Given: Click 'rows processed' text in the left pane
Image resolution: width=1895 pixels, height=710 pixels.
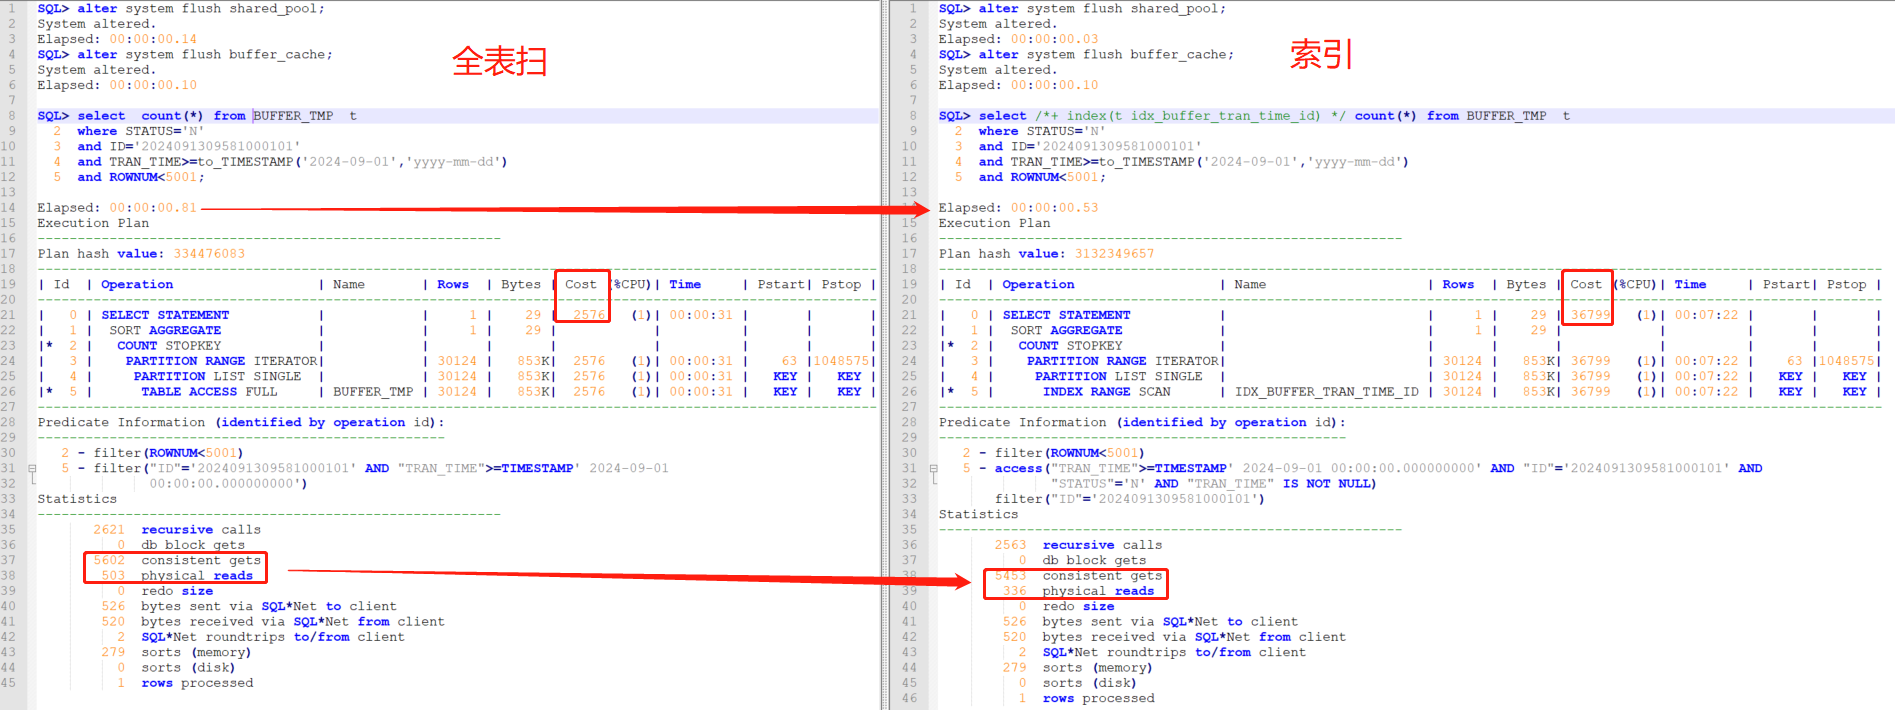Looking at the screenshot, I should pyautogui.click(x=197, y=684).
